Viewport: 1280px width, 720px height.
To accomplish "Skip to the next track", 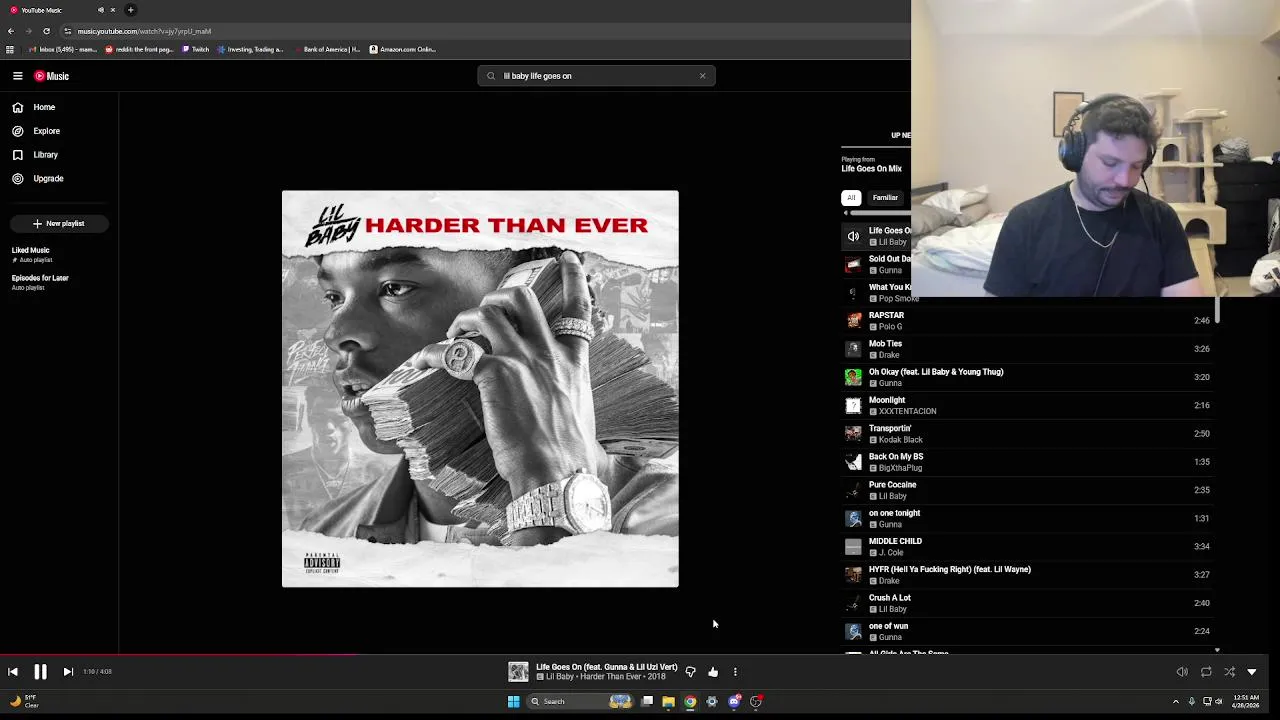I will pyautogui.click(x=68, y=672).
